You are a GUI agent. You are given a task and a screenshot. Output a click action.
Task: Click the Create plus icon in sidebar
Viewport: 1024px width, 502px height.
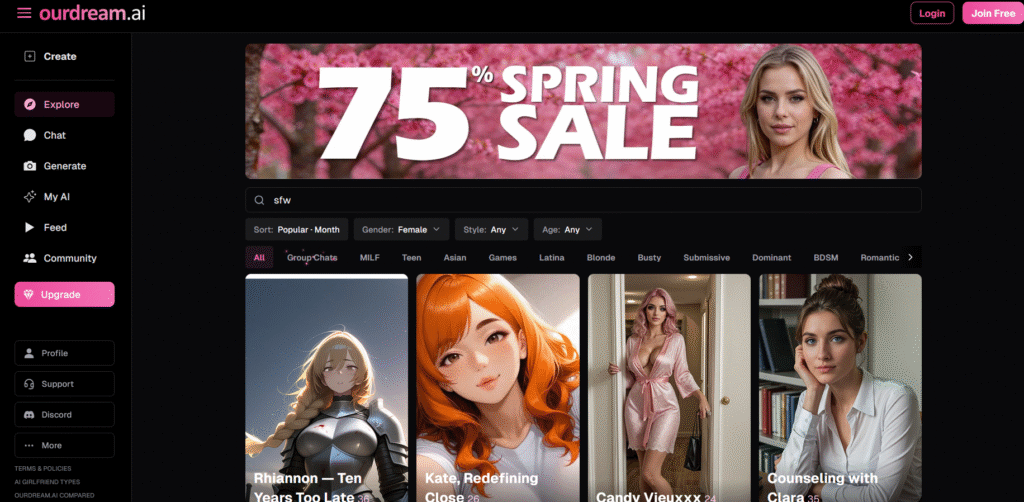30,57
